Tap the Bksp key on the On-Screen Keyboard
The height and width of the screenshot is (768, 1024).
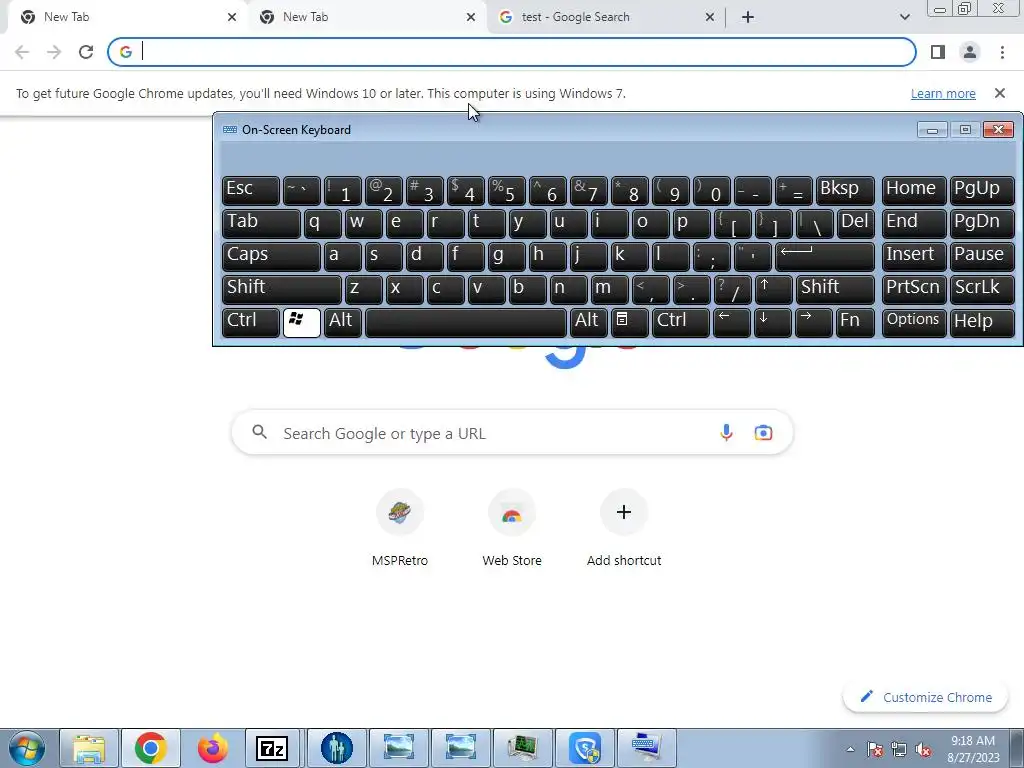(845, 191)
